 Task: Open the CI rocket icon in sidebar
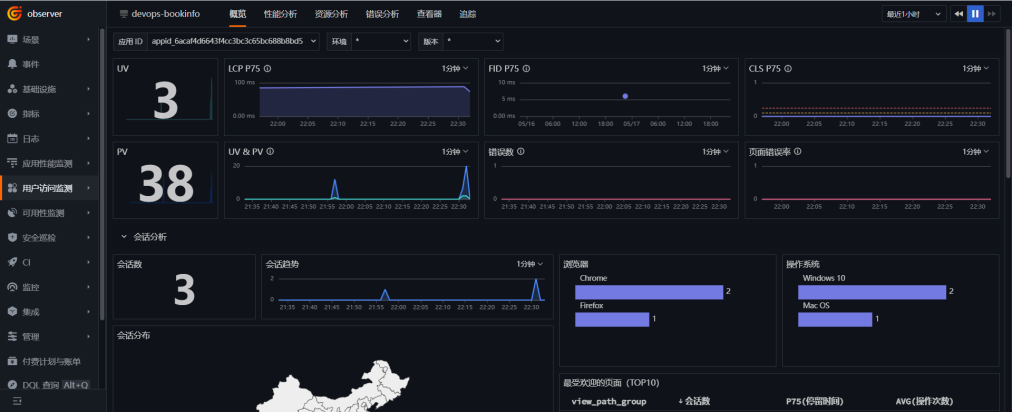coord(12,262)
